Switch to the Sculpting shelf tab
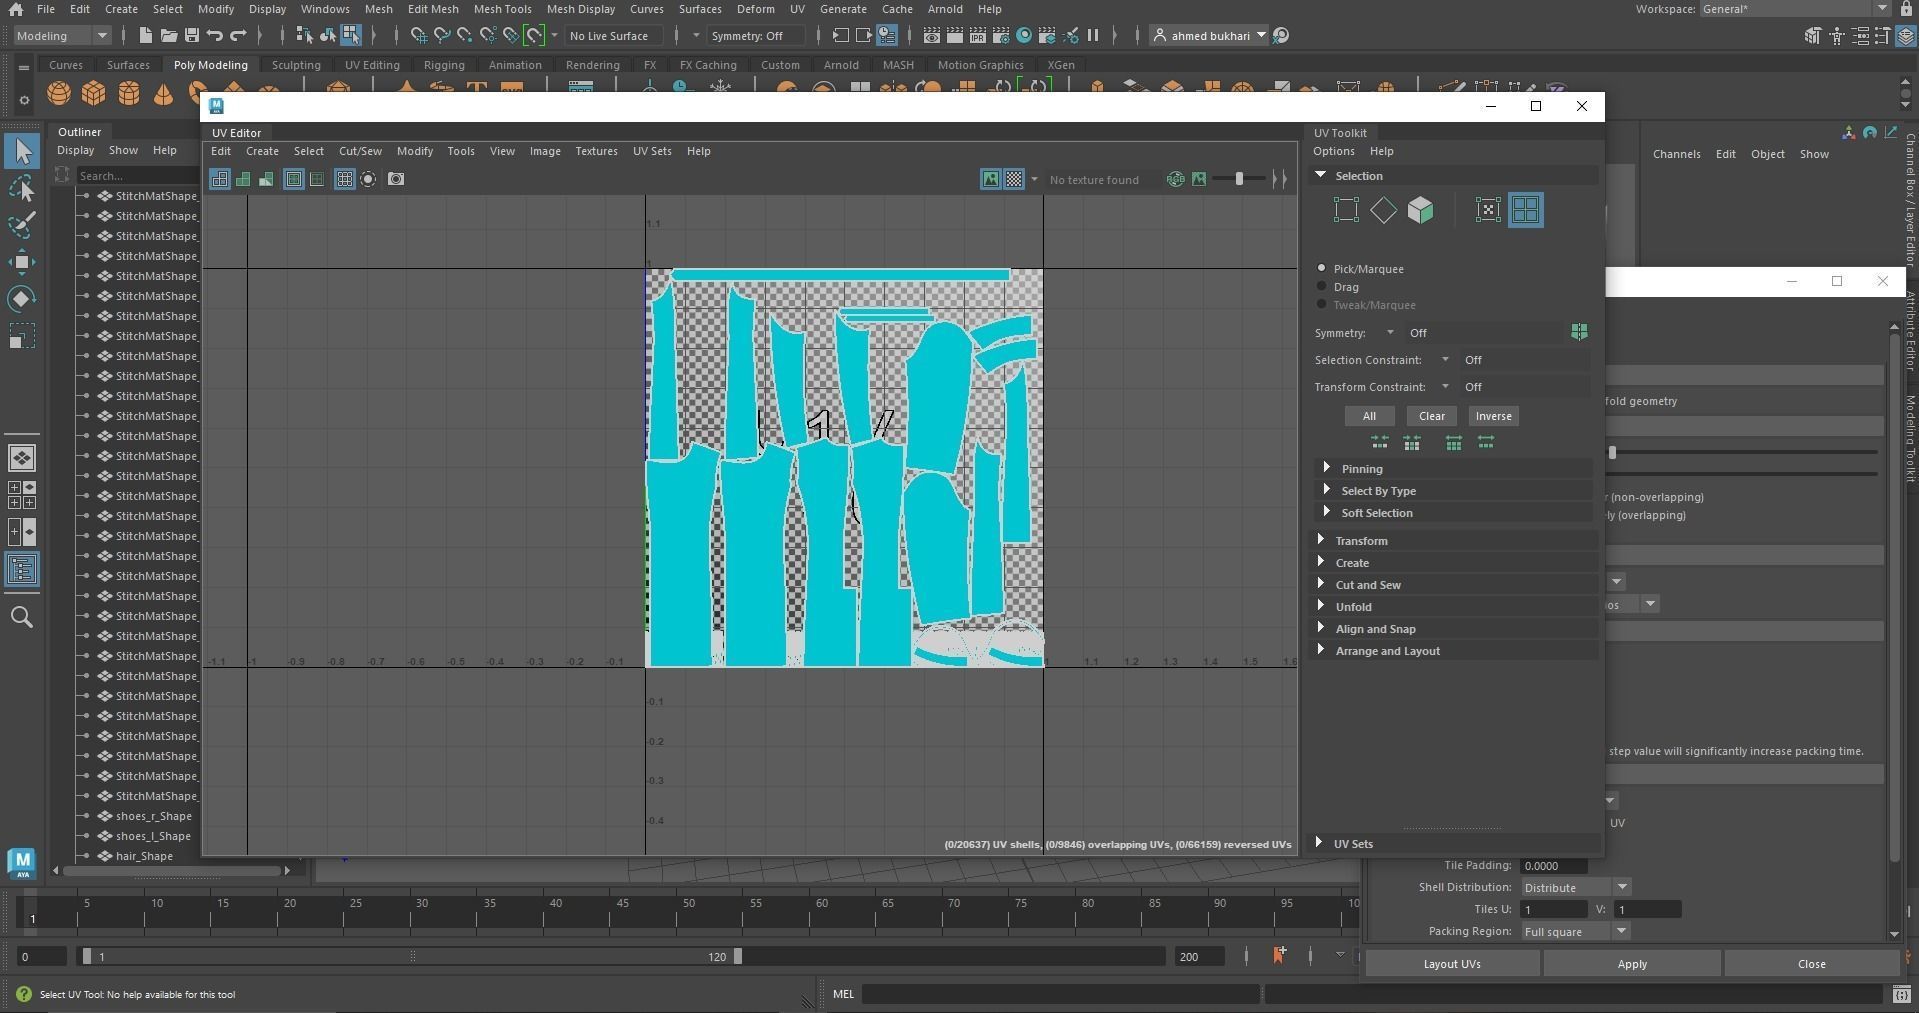The height and width of the screenshot is (1013, 1919). point(296,65)
